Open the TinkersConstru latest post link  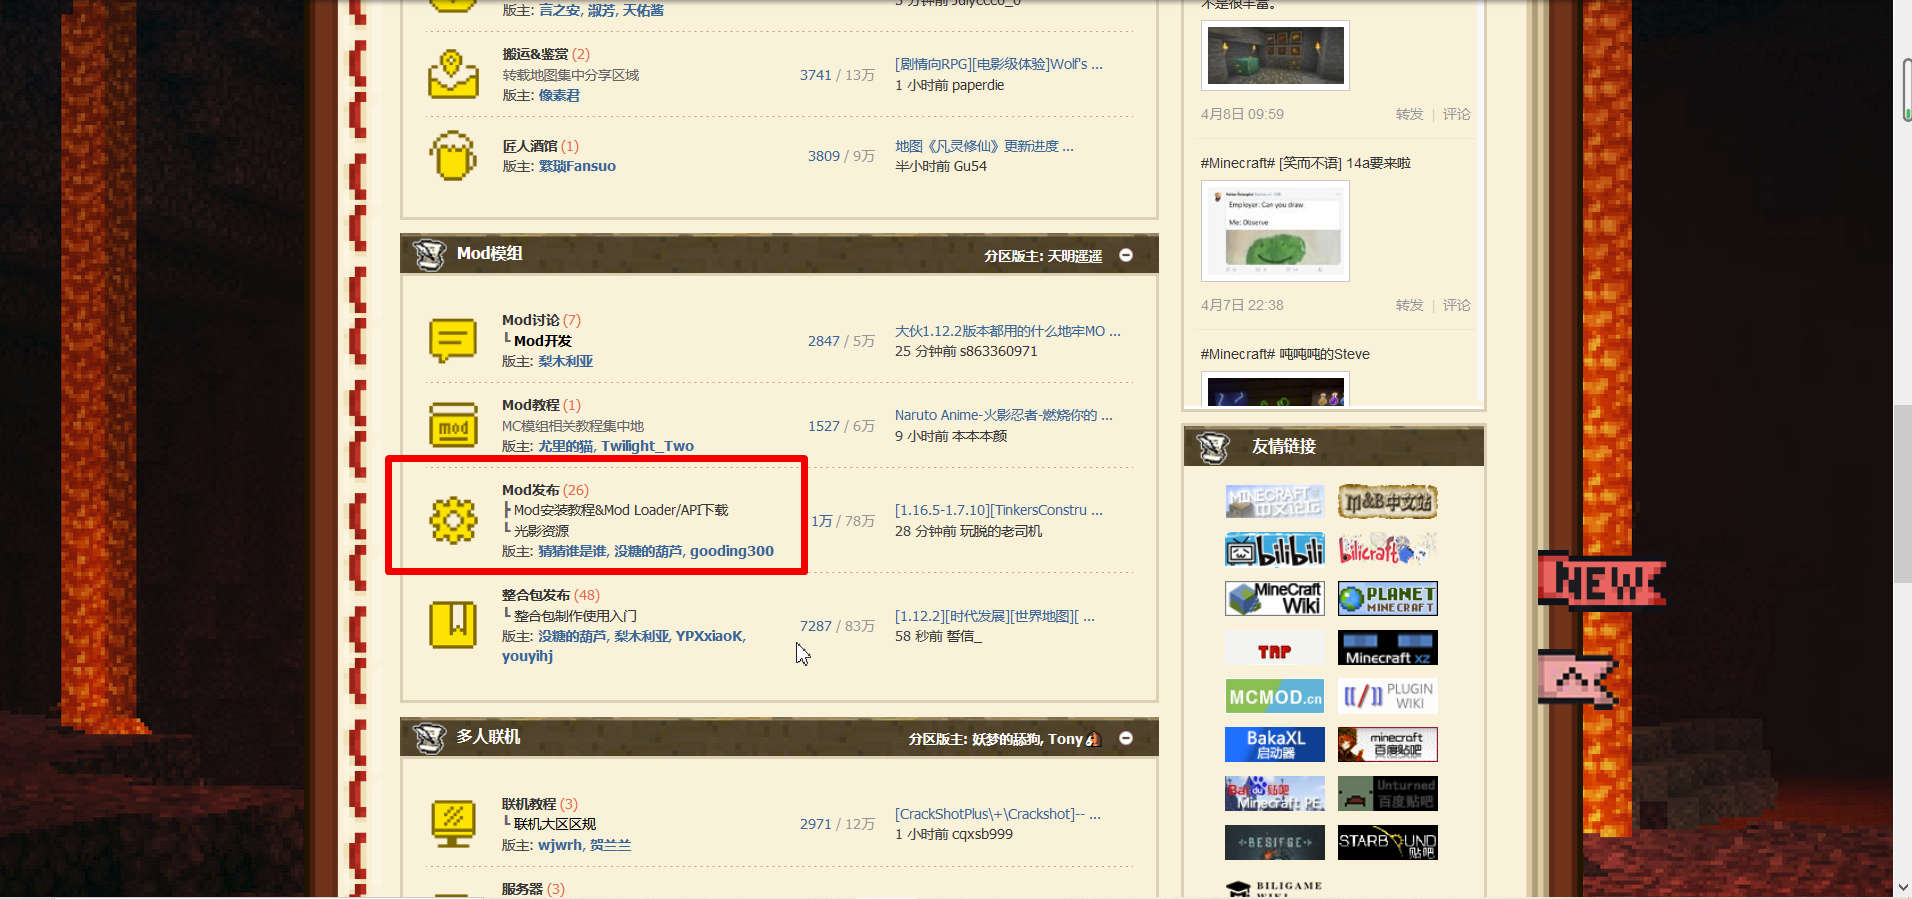(x=999, y=510)
